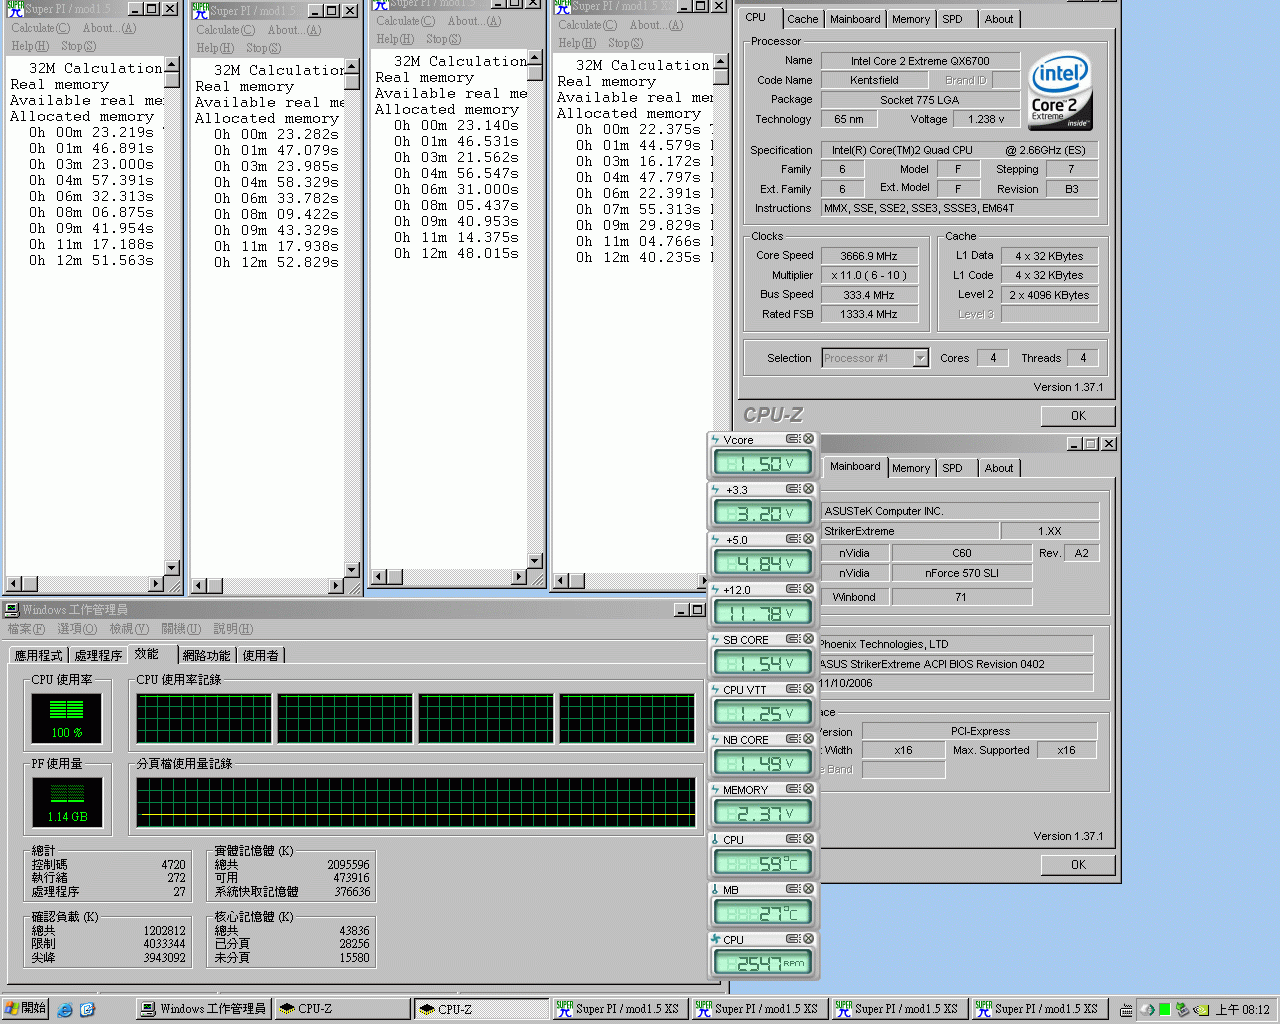Open Task Manager 檢視(V) menu
The width and height of the screenshot is (1280, 1024).
pos(129,629)
